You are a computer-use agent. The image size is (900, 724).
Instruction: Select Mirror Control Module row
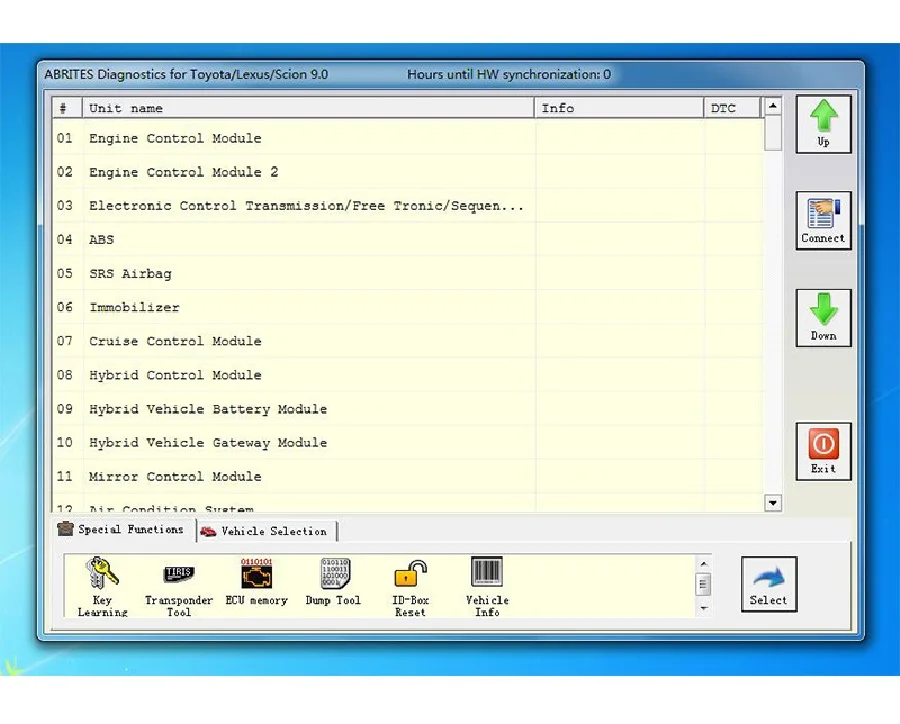(x=408, y=477)
